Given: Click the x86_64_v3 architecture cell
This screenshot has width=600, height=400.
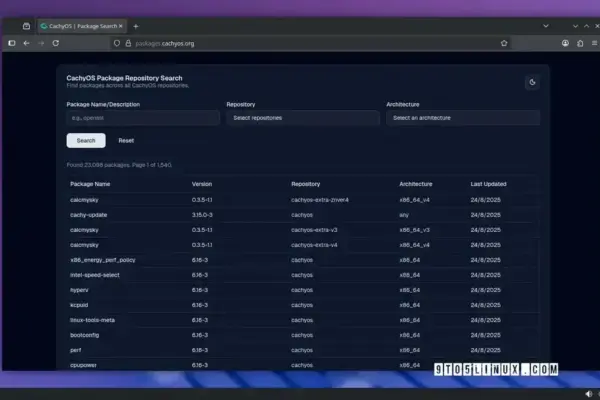Looking at the screenshot, I should (x=414, y=230).
